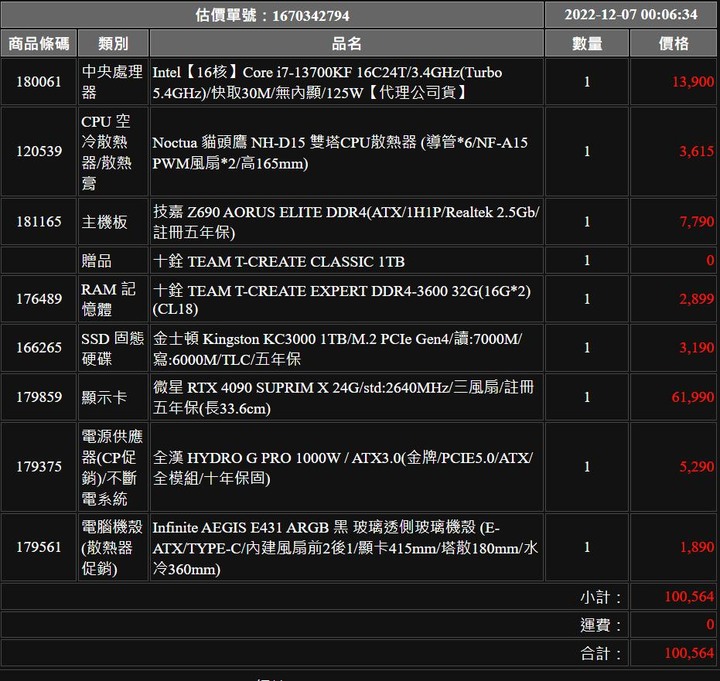Select barcode 176489
The height and width of the screenshot is (681, 720).
[x=39, y=299]
